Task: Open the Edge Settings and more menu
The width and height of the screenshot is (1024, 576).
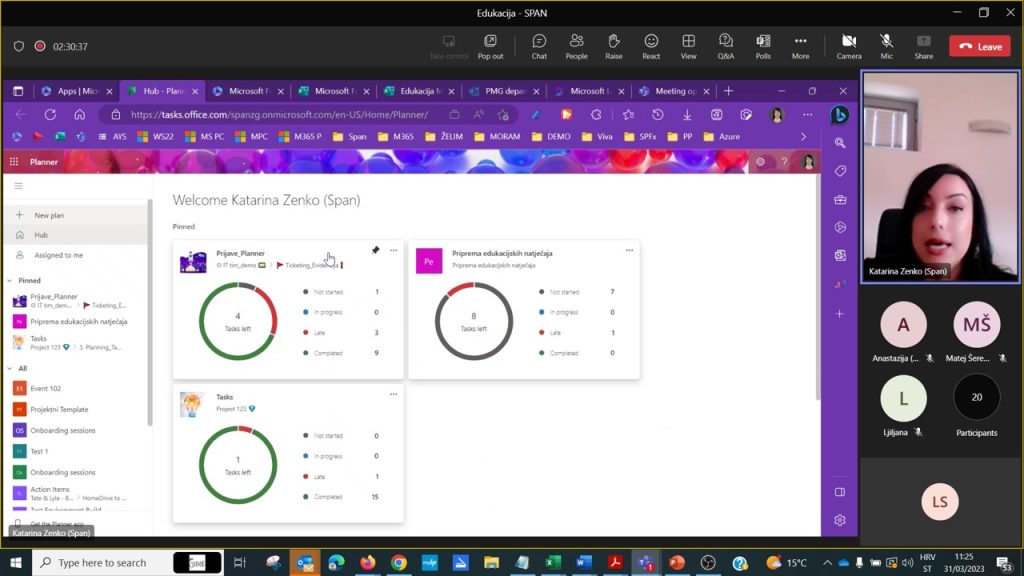Action: [x=808, y=115]
